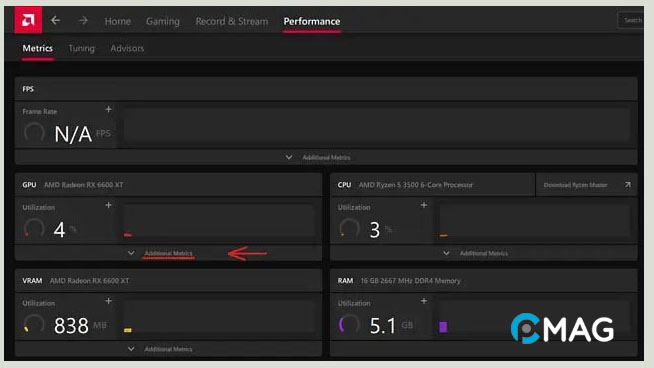
Task: Go back with the left arrow
Action: (55, 20)
